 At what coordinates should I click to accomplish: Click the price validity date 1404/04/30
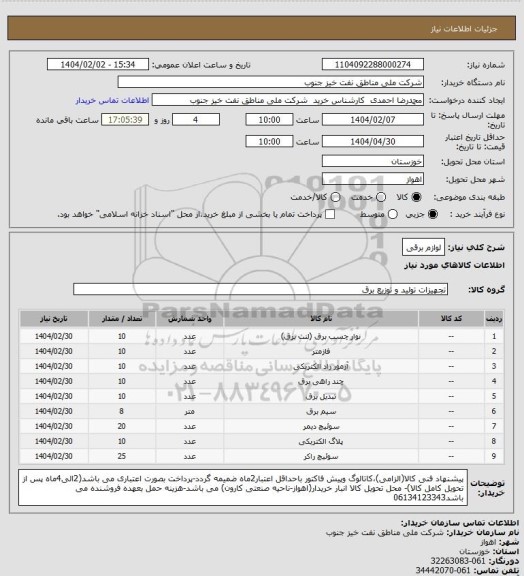pyautogui.click(x=373, y=141)
